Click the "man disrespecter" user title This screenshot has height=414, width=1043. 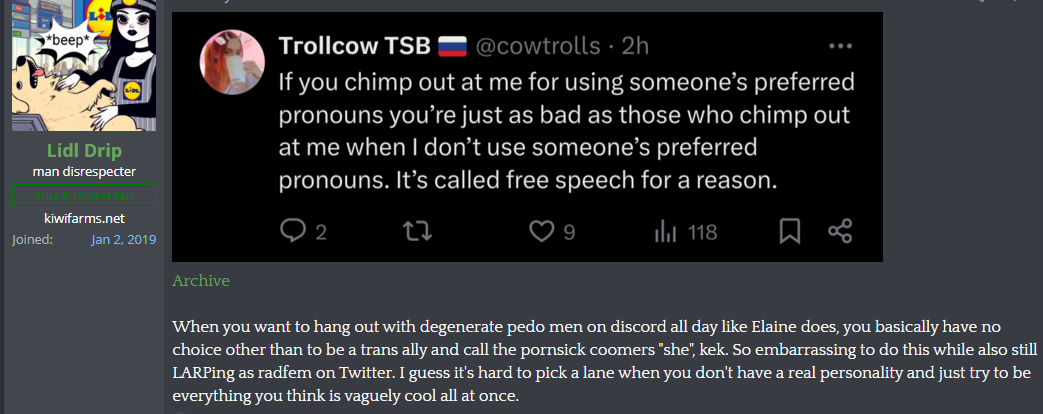pyautogui.click(x=84, y=172)
